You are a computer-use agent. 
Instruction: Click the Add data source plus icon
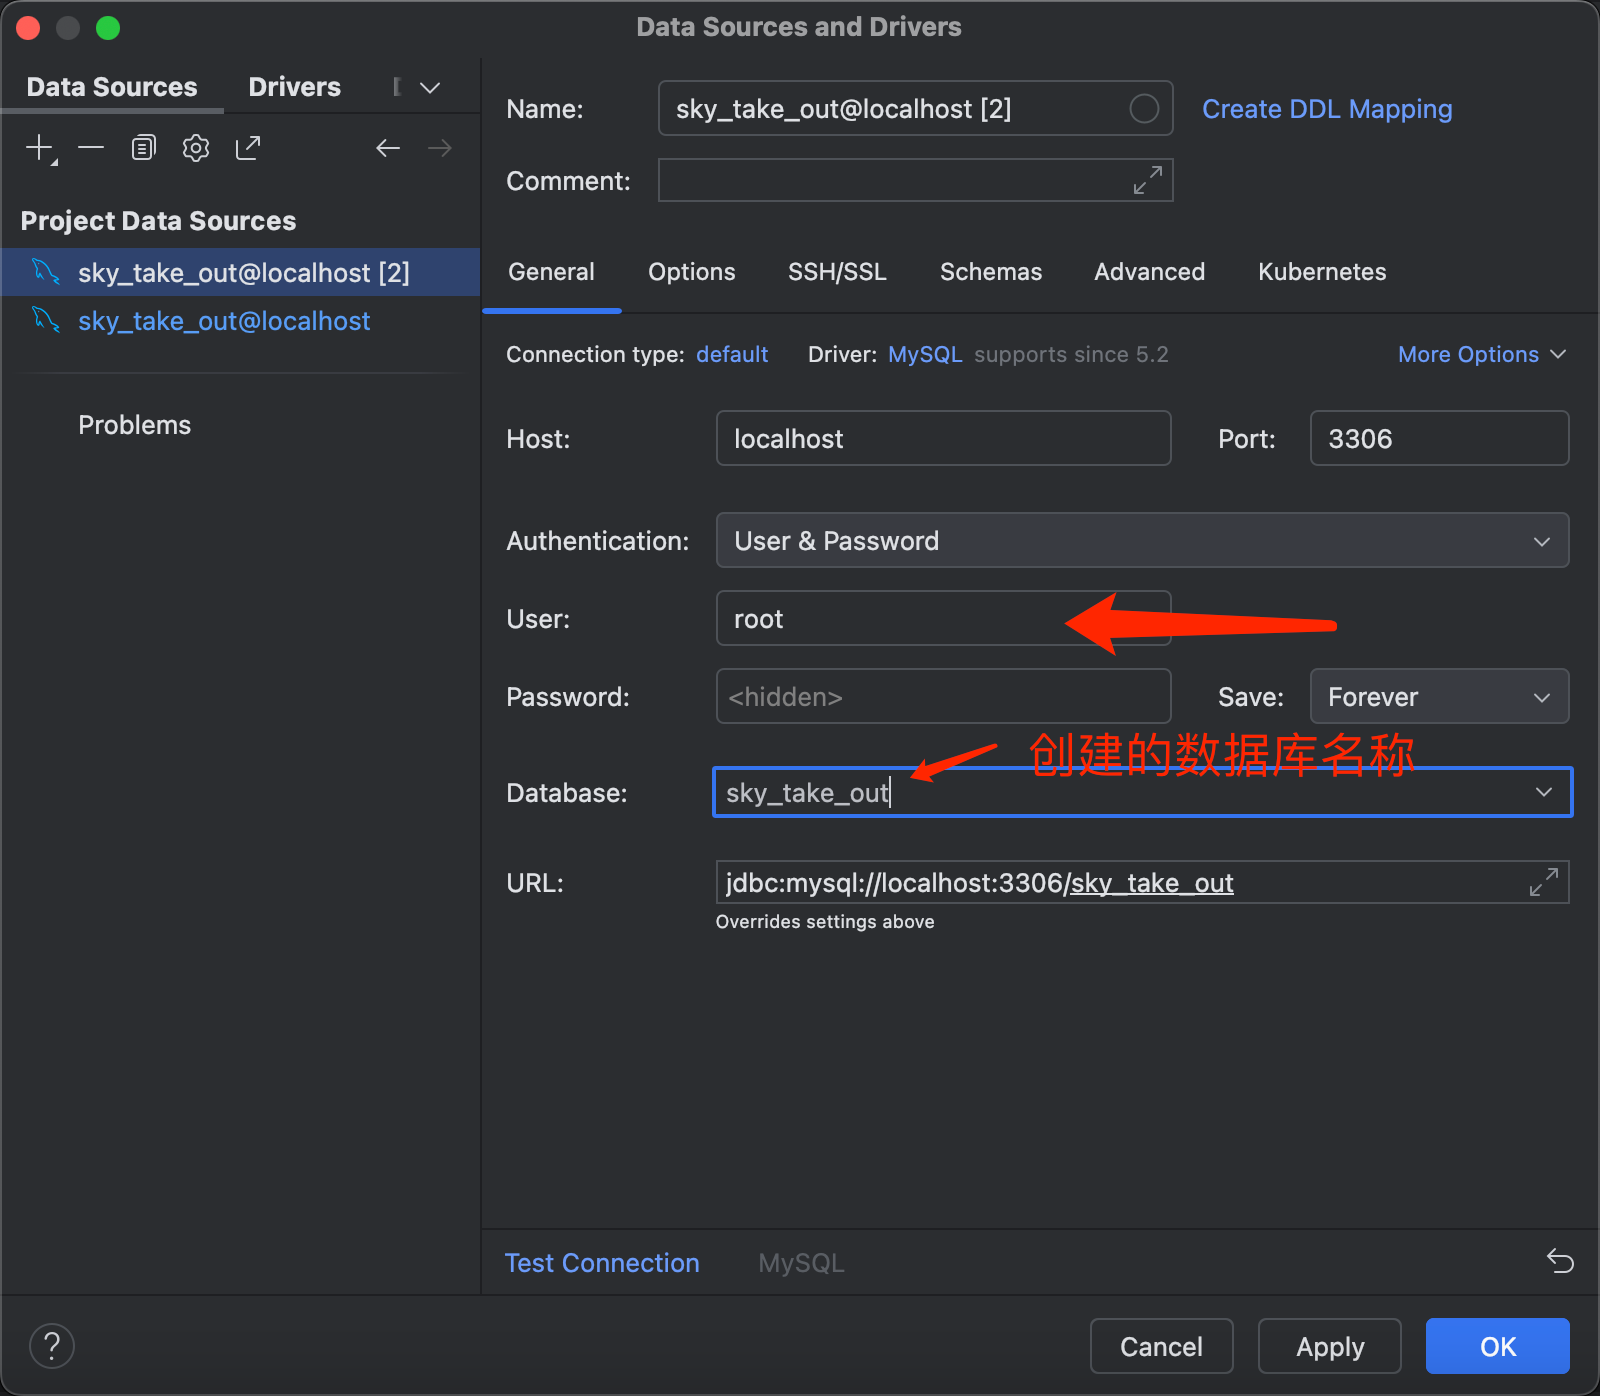(40, 148)
